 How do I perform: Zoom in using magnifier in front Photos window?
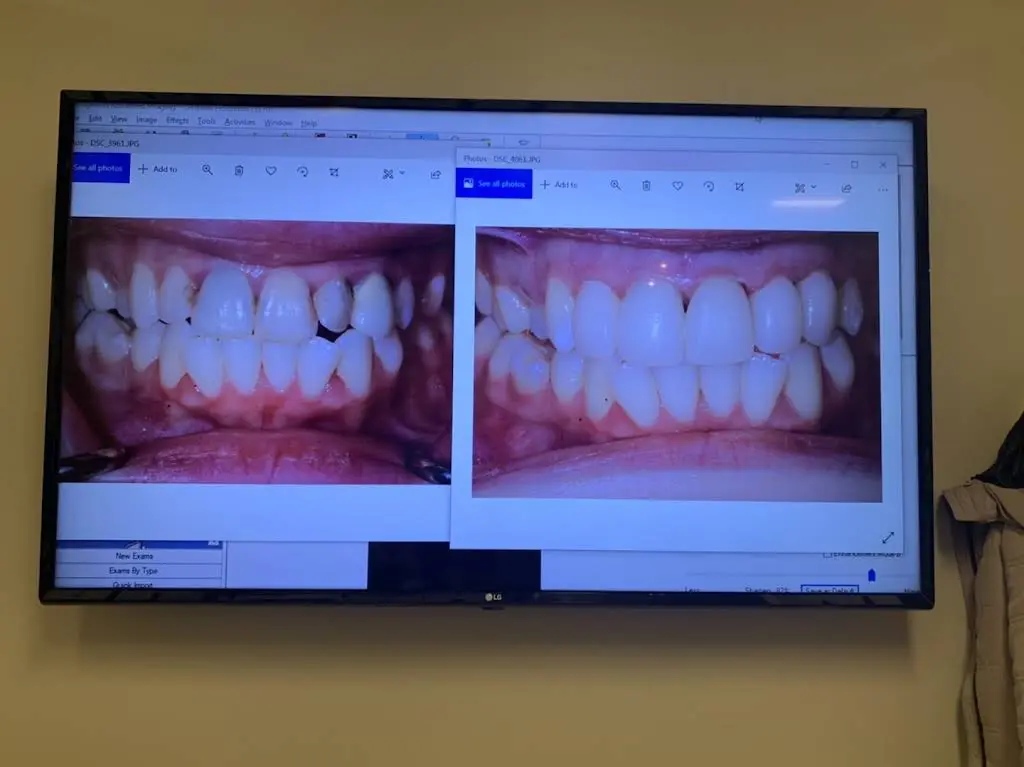[x=615, y=186]
